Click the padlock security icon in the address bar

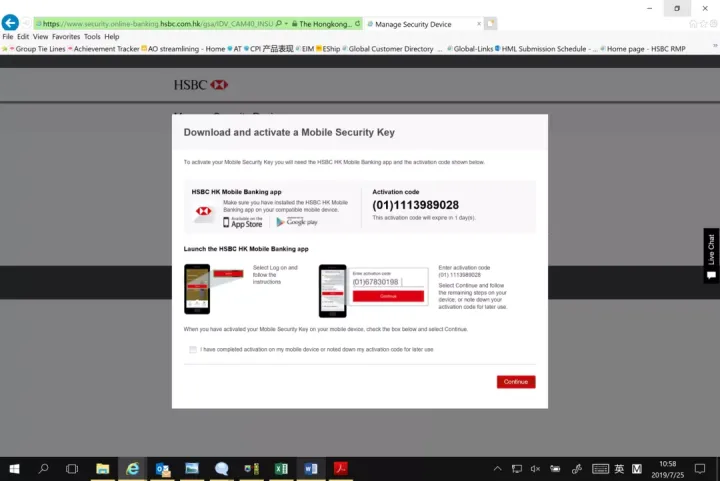[294, 24]
